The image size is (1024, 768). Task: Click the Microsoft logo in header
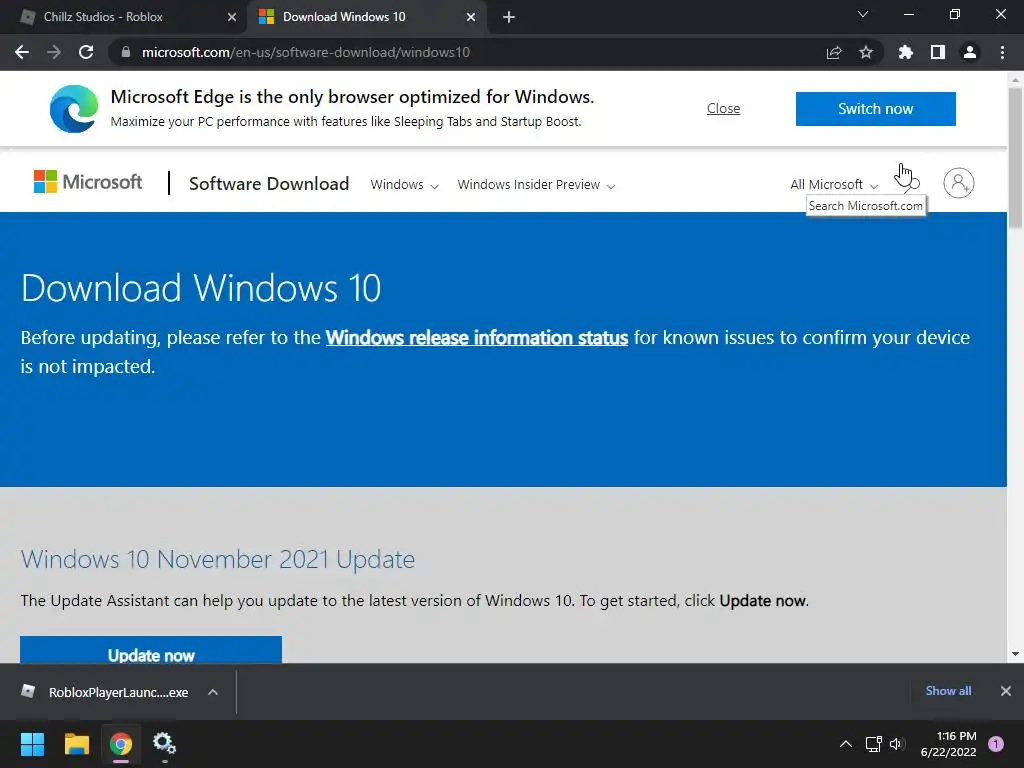[88, 182]
